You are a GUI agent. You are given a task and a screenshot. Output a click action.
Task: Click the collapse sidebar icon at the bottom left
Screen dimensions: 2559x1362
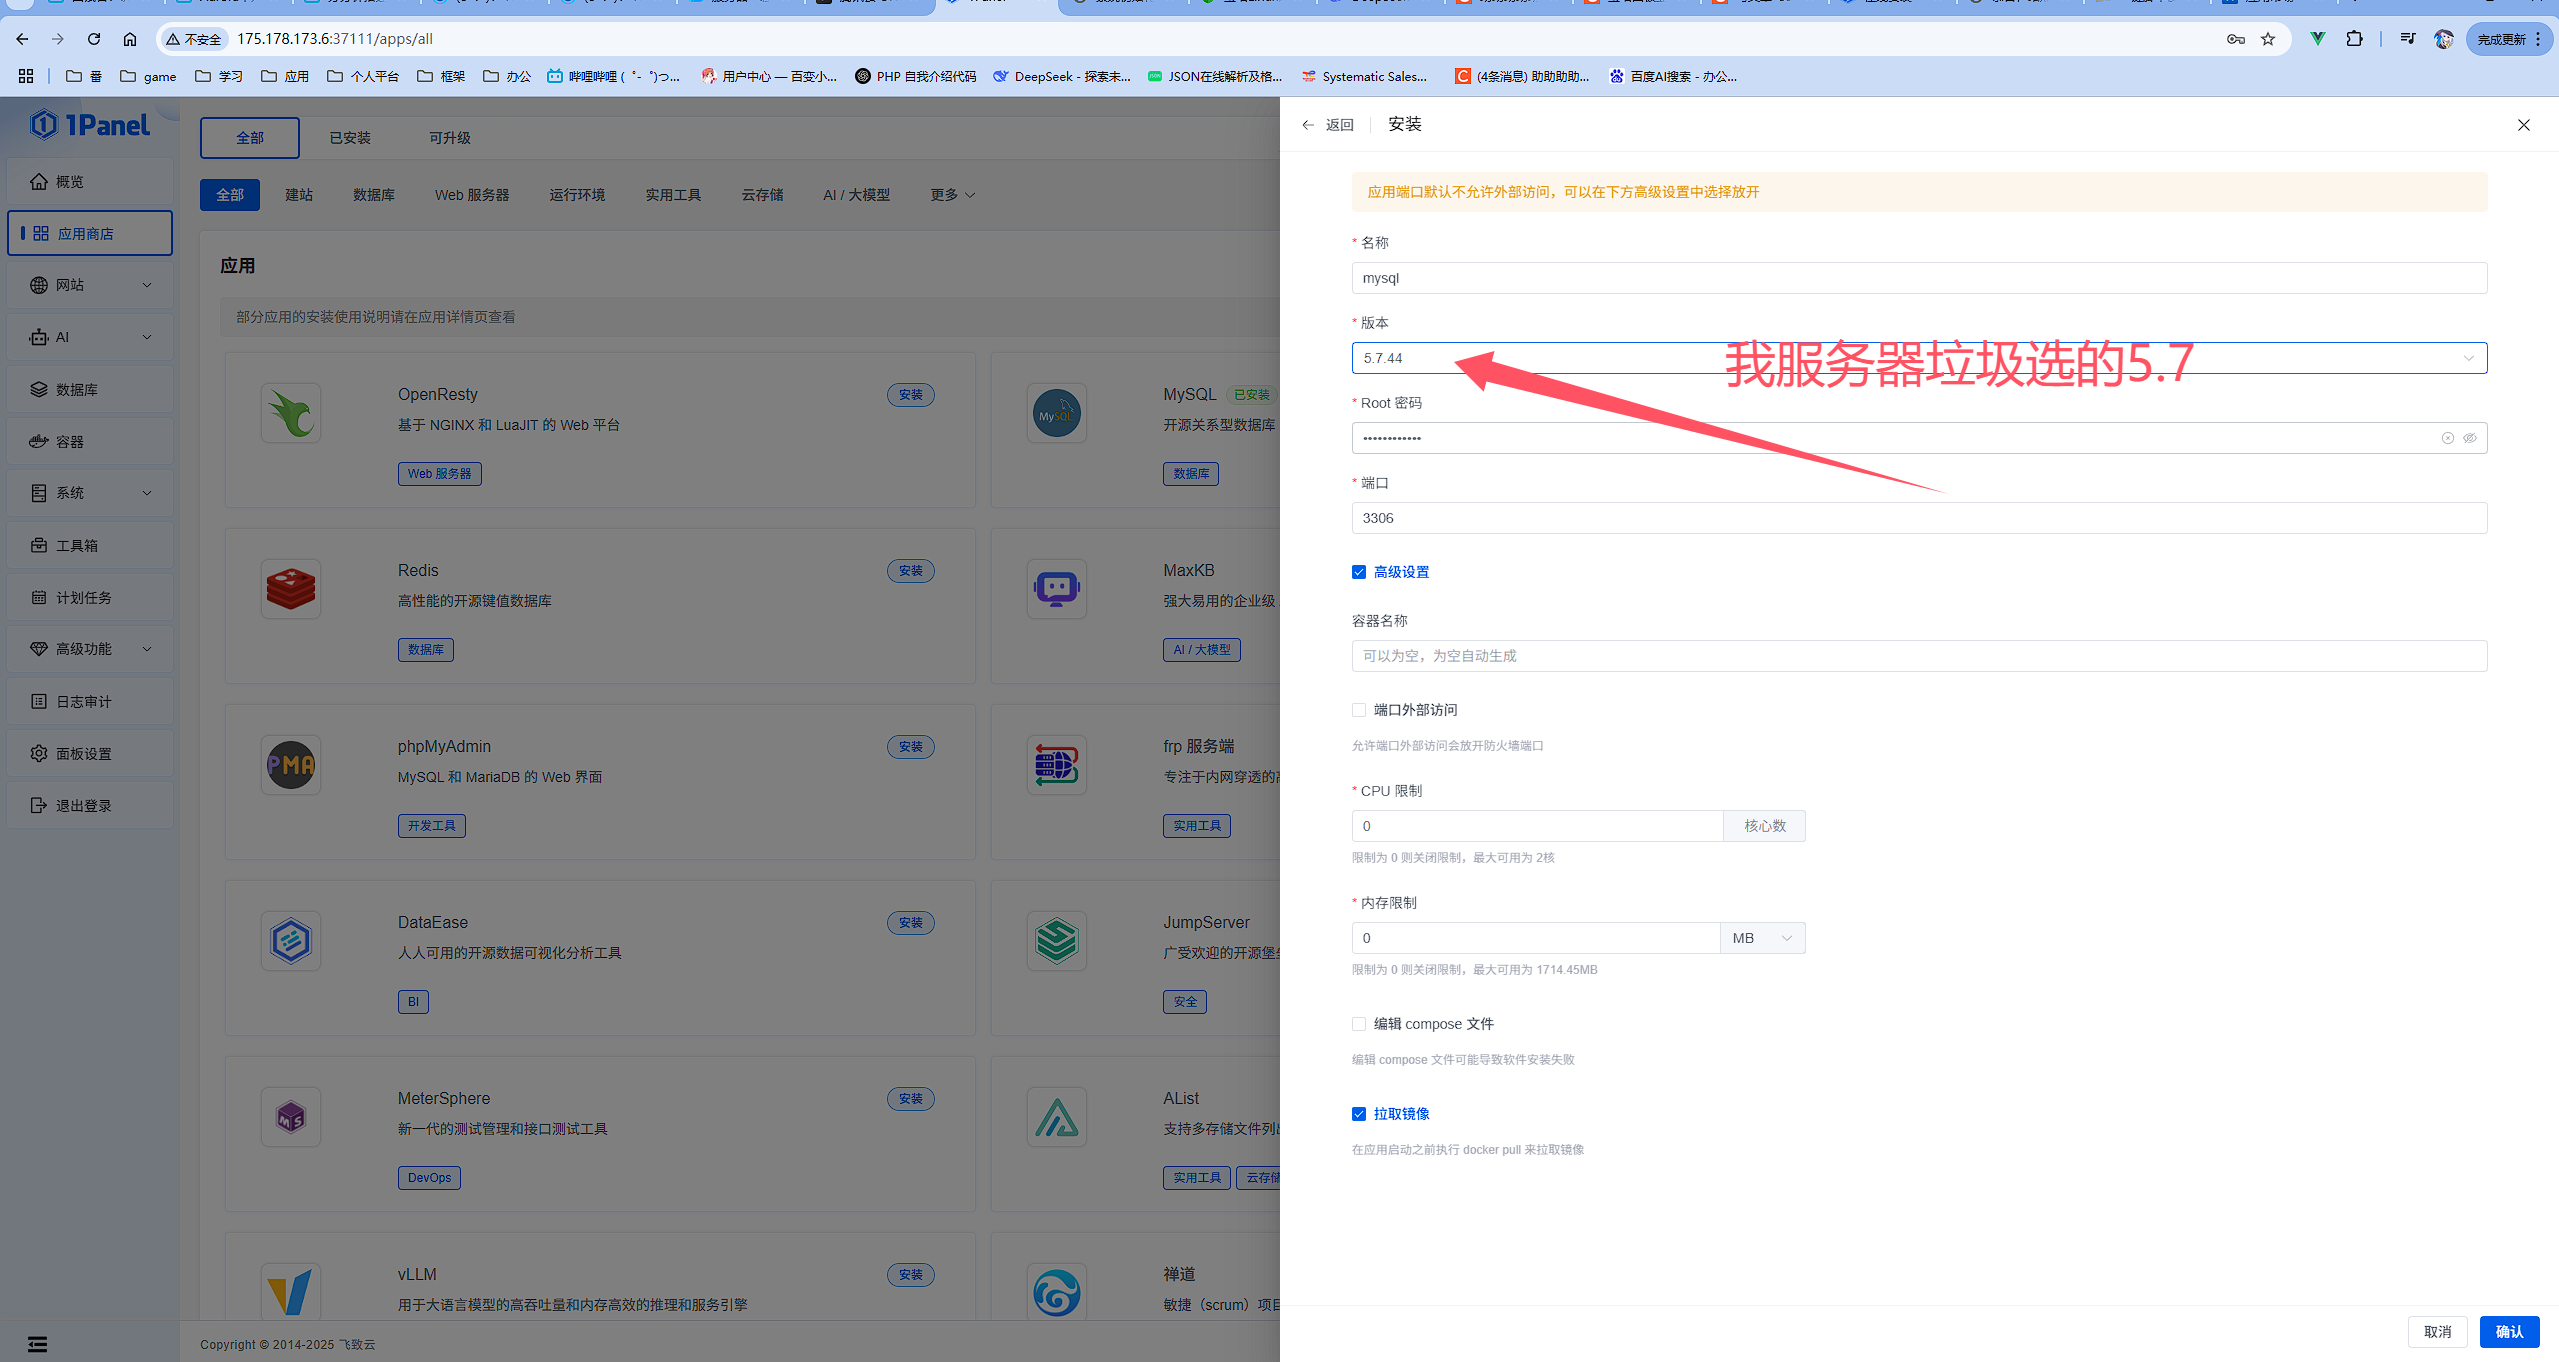point(37,1344)
